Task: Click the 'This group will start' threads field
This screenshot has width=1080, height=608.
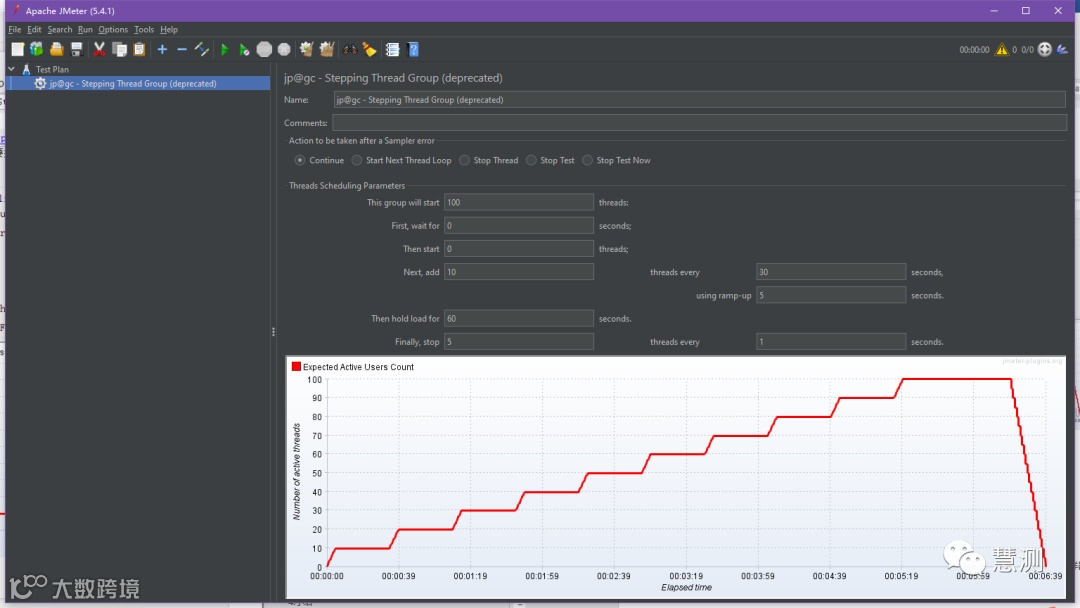Action: [x=519, y=202]
